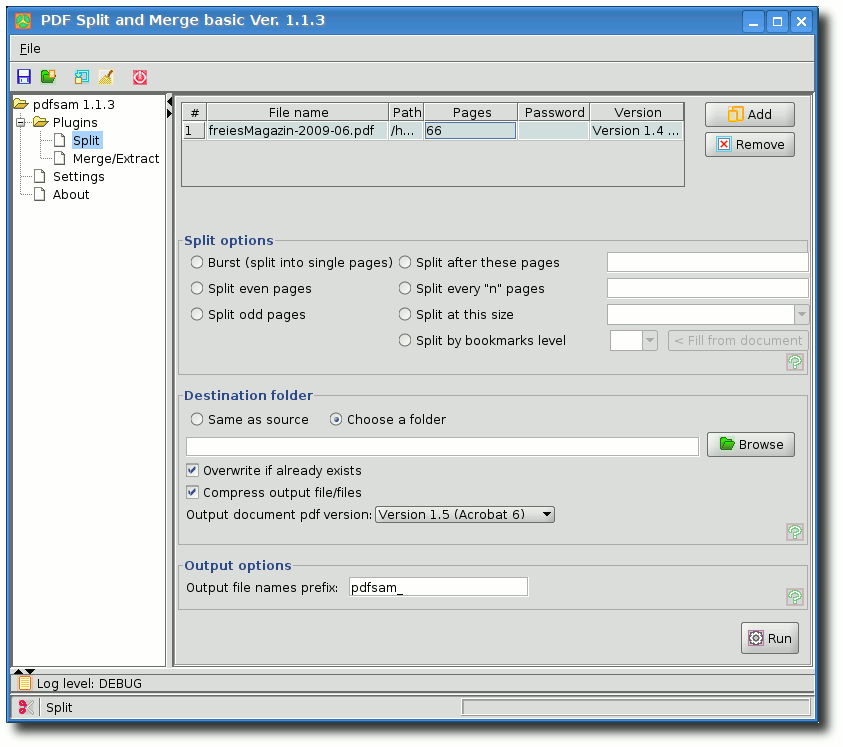Select Split by bookmarks level option

point(405,340)
